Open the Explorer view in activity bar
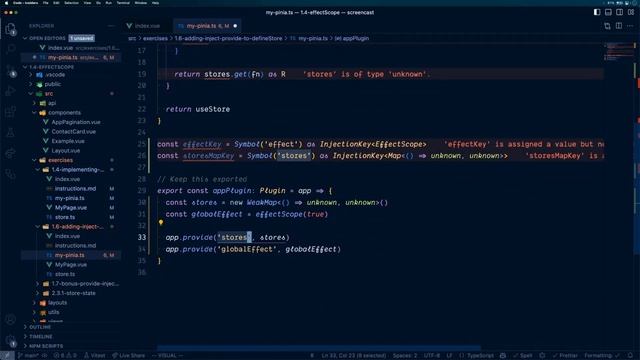 pos(11,29)
